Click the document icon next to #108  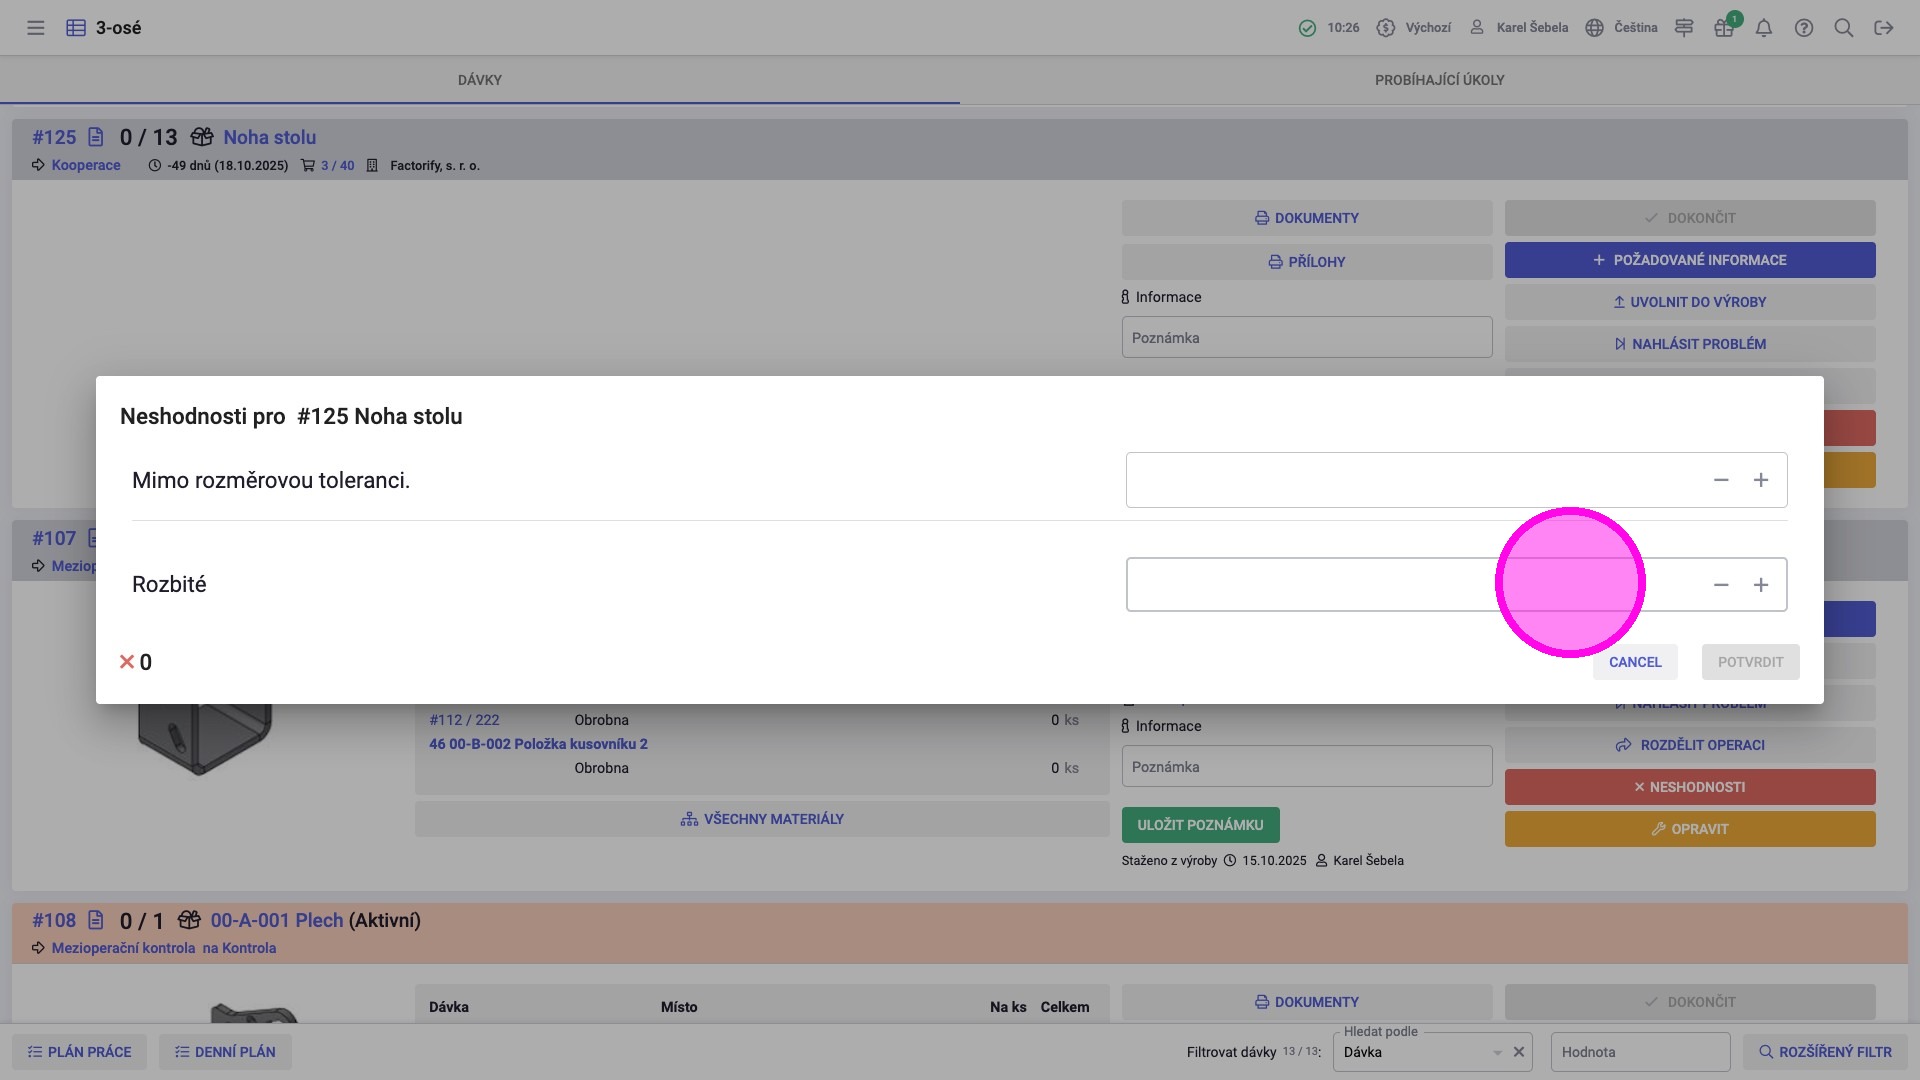pyautogui.click(x=96, y=920)
